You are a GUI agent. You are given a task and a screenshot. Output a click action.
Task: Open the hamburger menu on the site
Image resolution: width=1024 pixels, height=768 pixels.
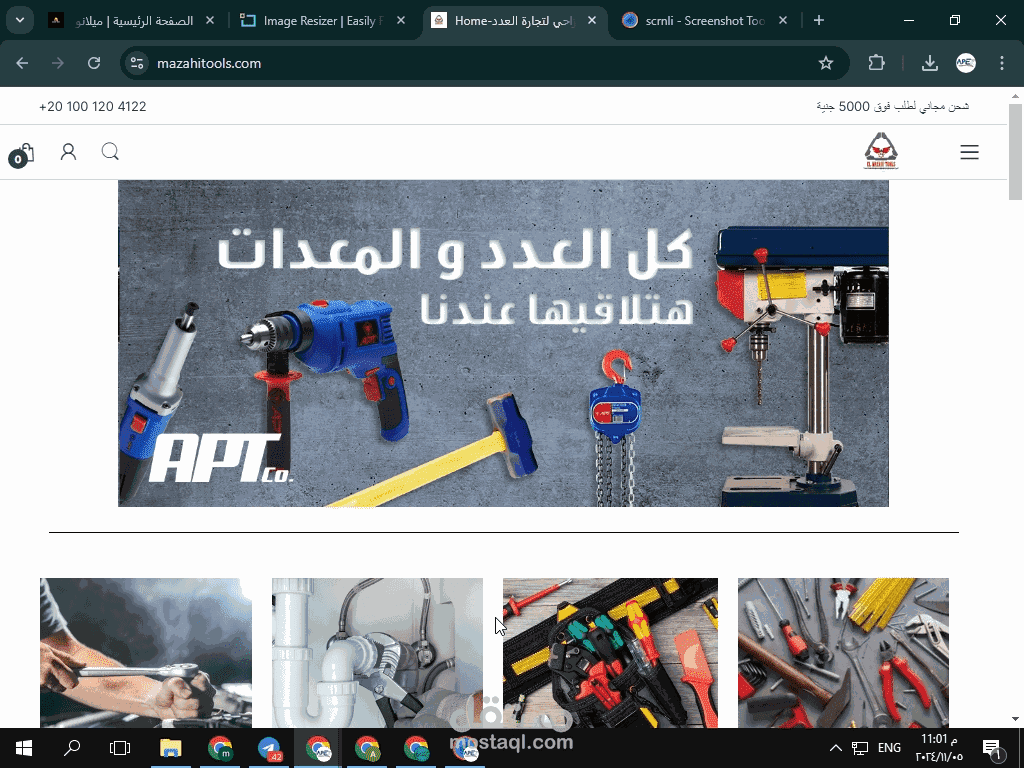pyautogui.click(x=969, y=152)
